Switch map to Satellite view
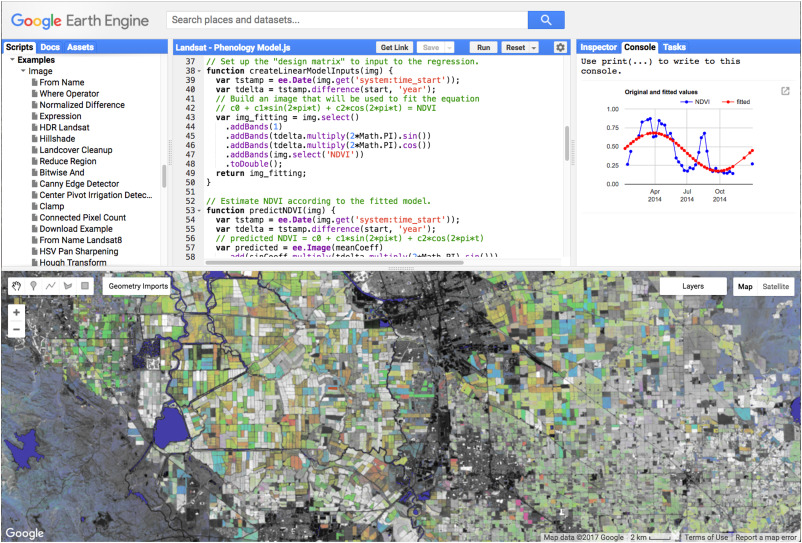Image resolution: width=802 pixels, height=543 pixels. (x=775, y=286)
